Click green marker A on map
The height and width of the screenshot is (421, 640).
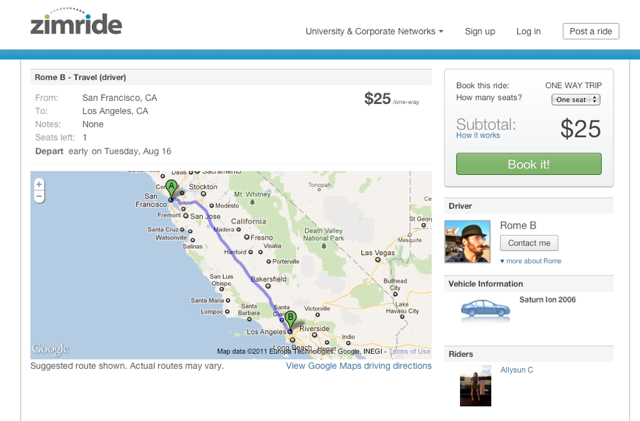click(x=171, y=187)
